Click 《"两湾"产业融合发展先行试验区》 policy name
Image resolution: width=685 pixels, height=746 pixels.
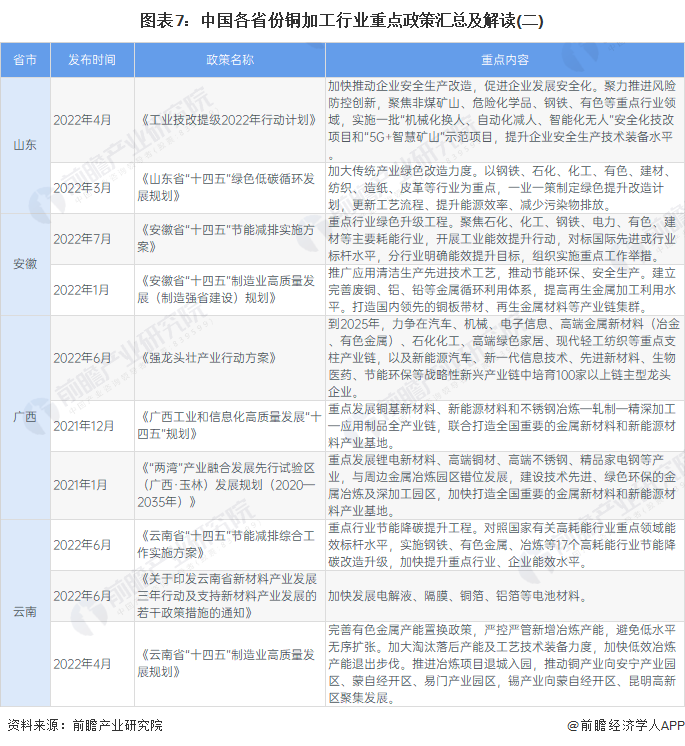(x=226, y=485)
